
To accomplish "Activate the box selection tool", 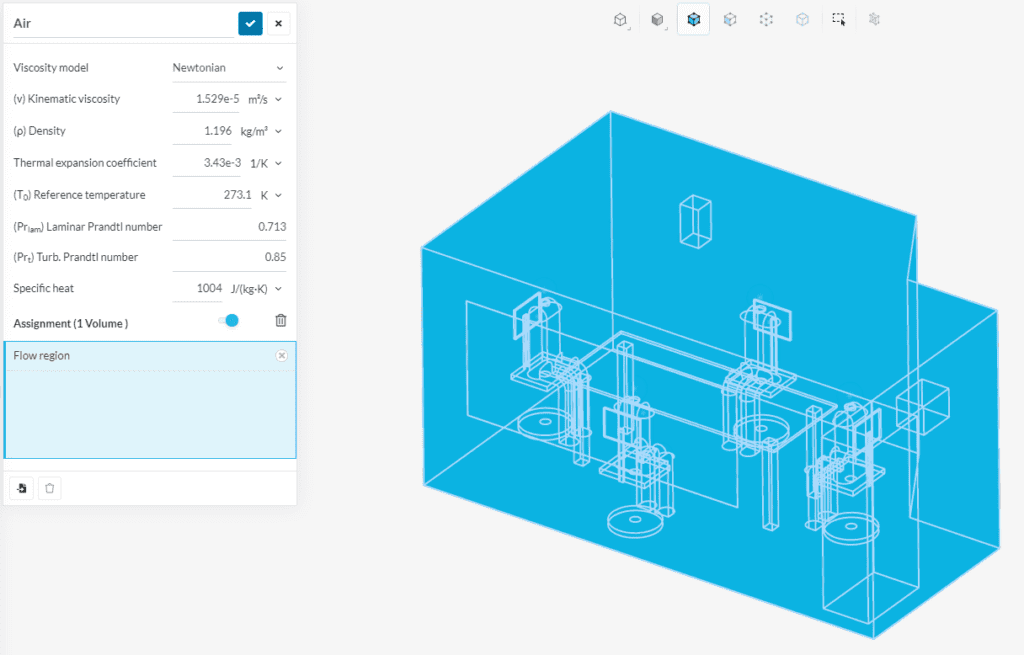I will pos(838,19).
